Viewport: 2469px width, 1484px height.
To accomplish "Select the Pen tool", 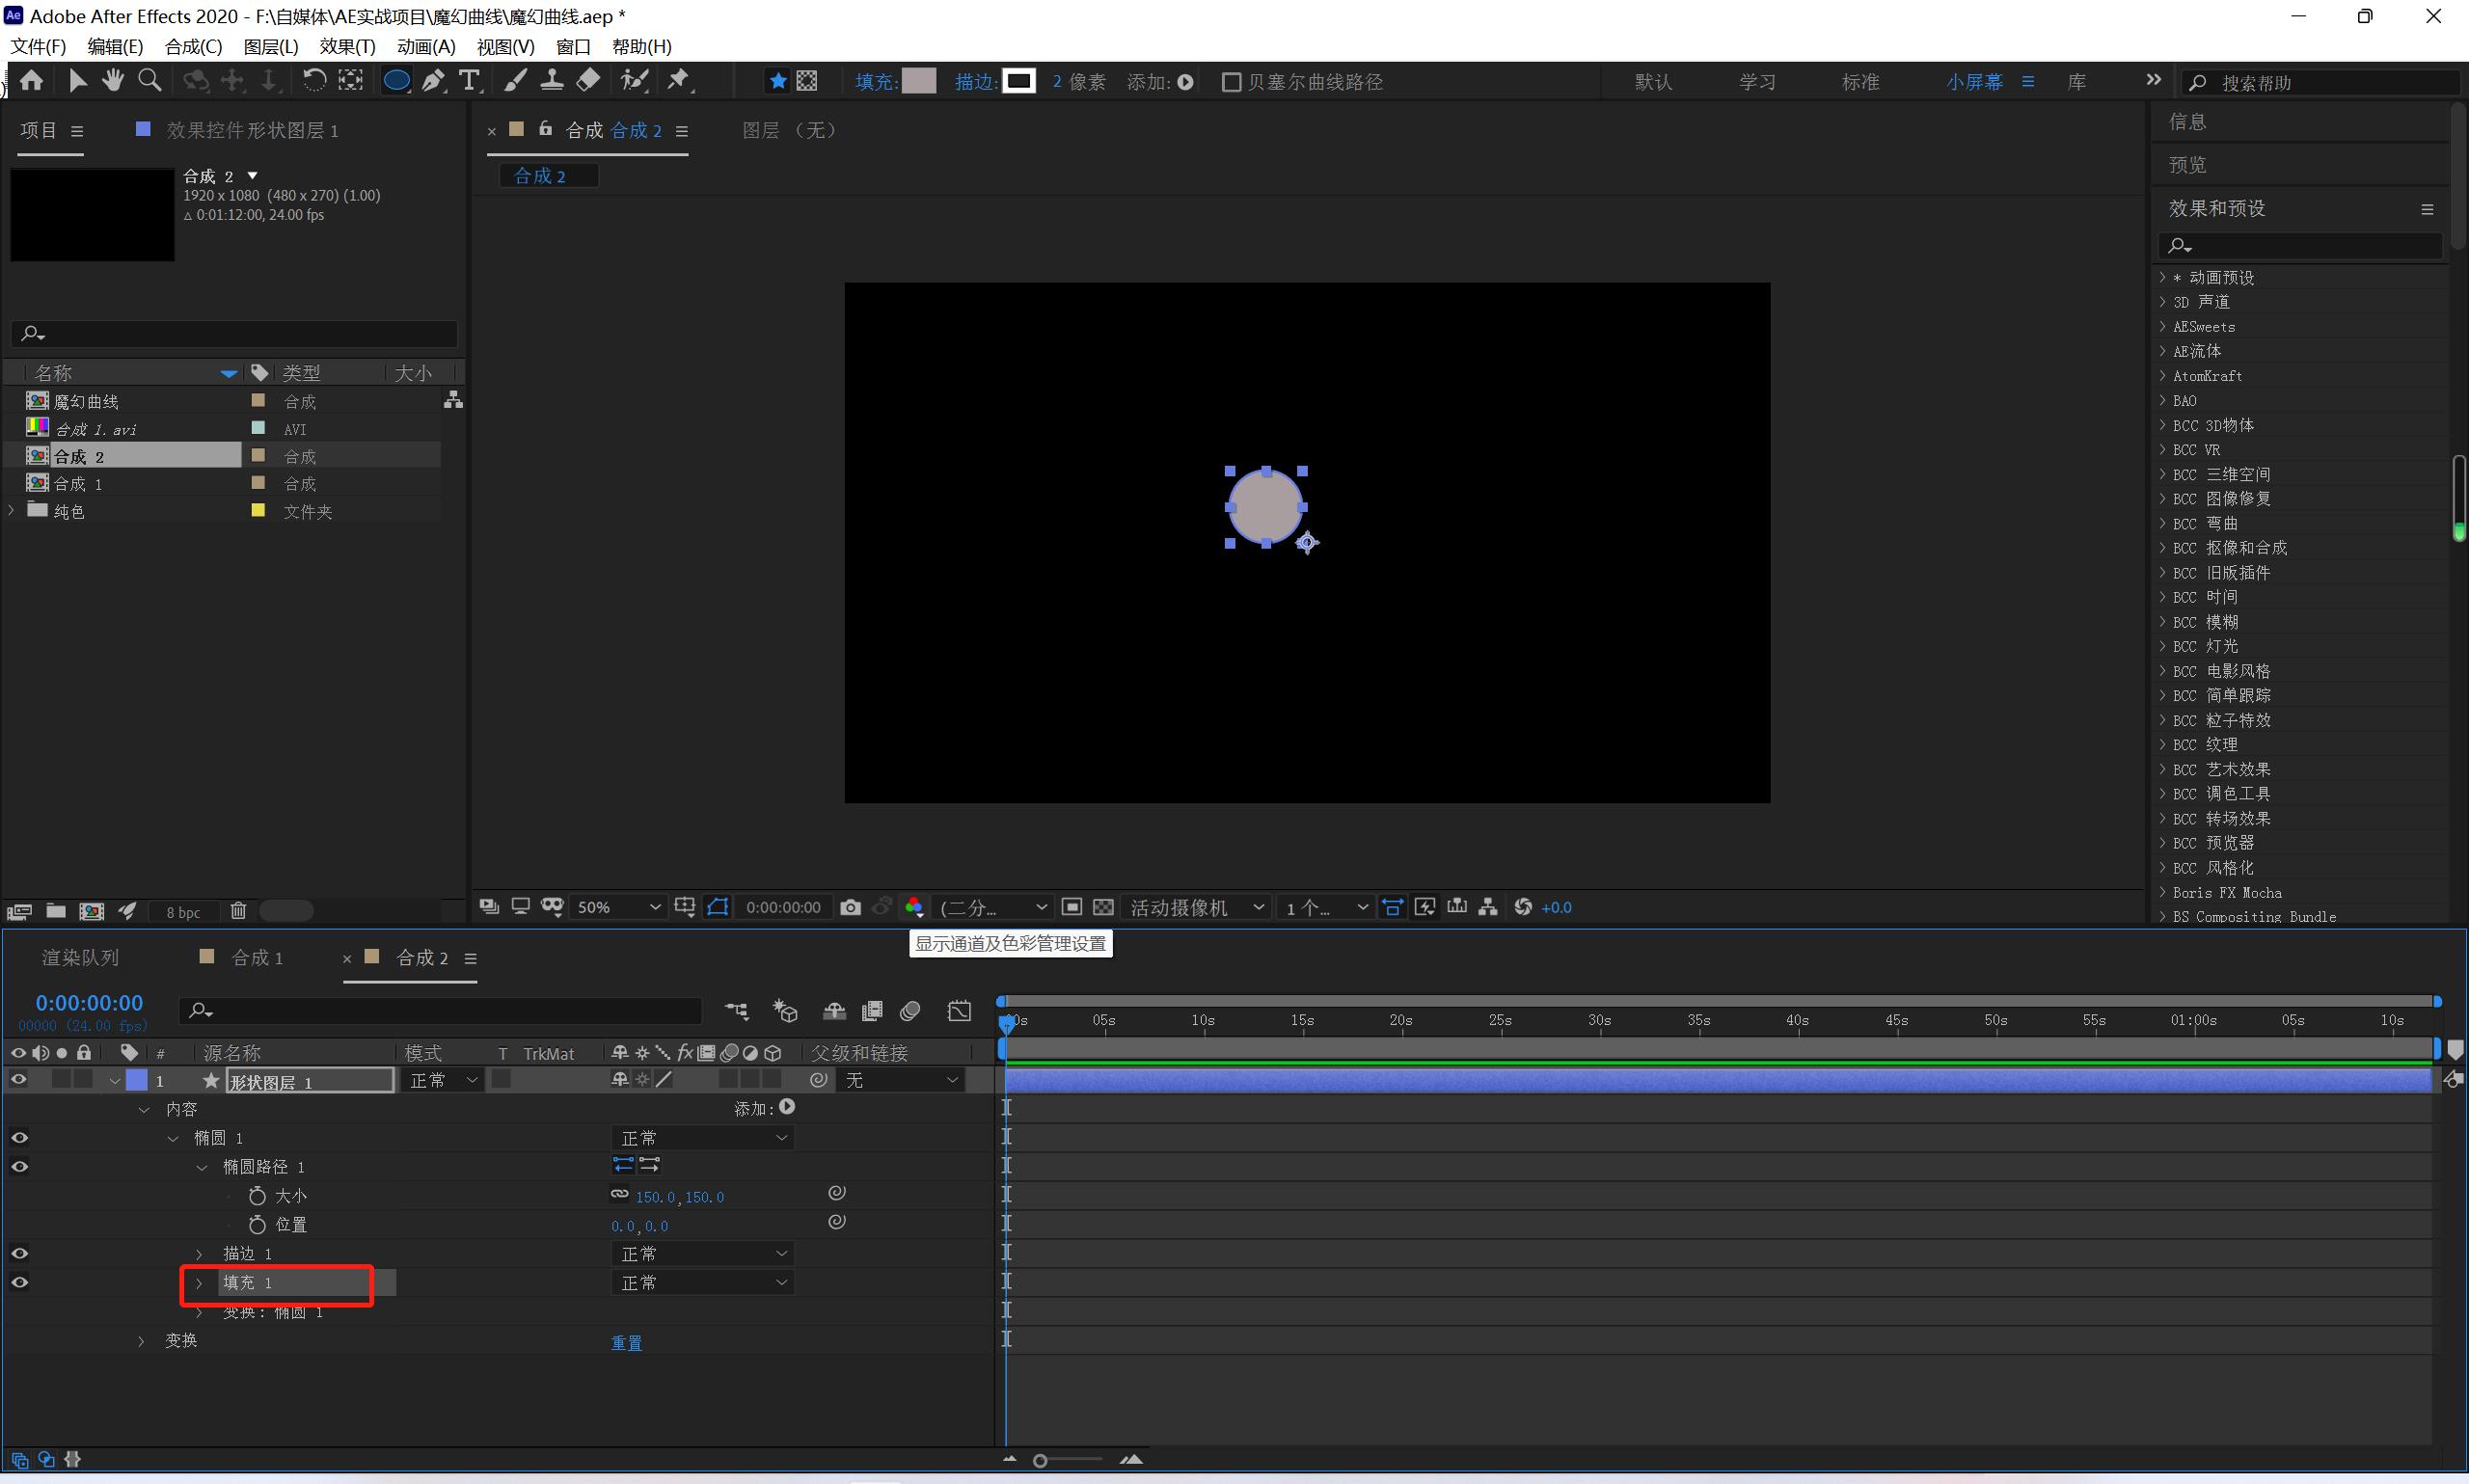I will coord(433,81).
